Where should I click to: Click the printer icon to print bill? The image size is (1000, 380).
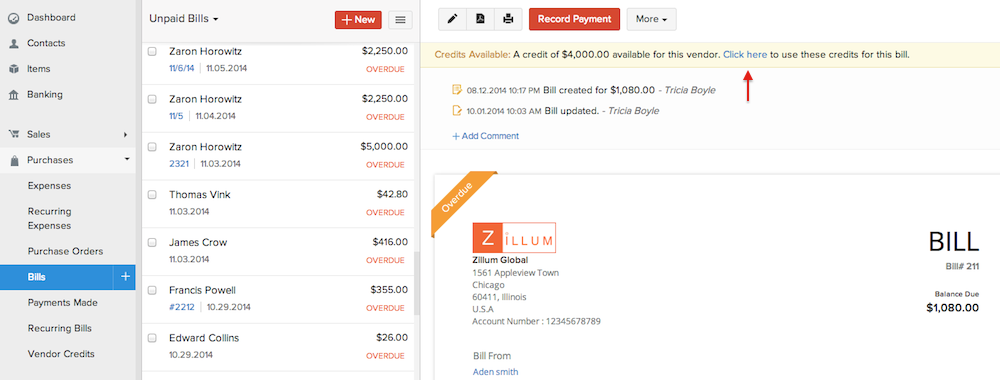pos(508,19)
